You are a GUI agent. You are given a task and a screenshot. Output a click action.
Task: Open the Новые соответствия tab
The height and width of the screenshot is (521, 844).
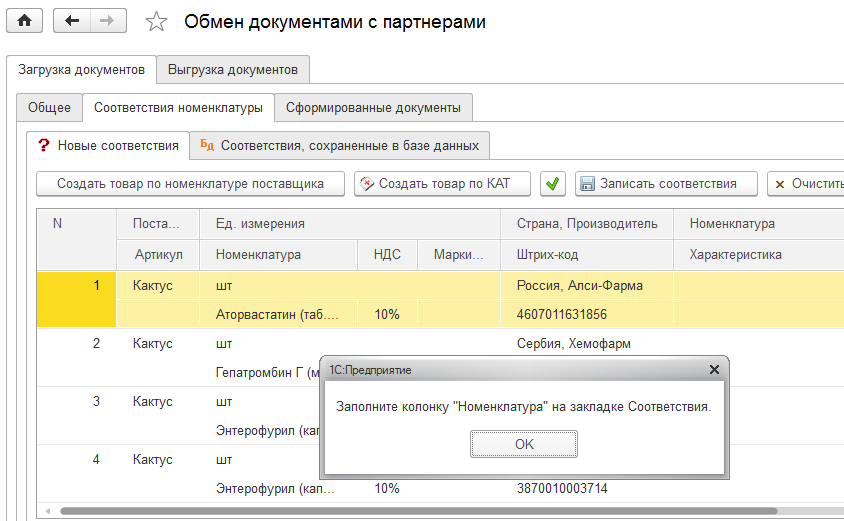click(x=108, y=145)
